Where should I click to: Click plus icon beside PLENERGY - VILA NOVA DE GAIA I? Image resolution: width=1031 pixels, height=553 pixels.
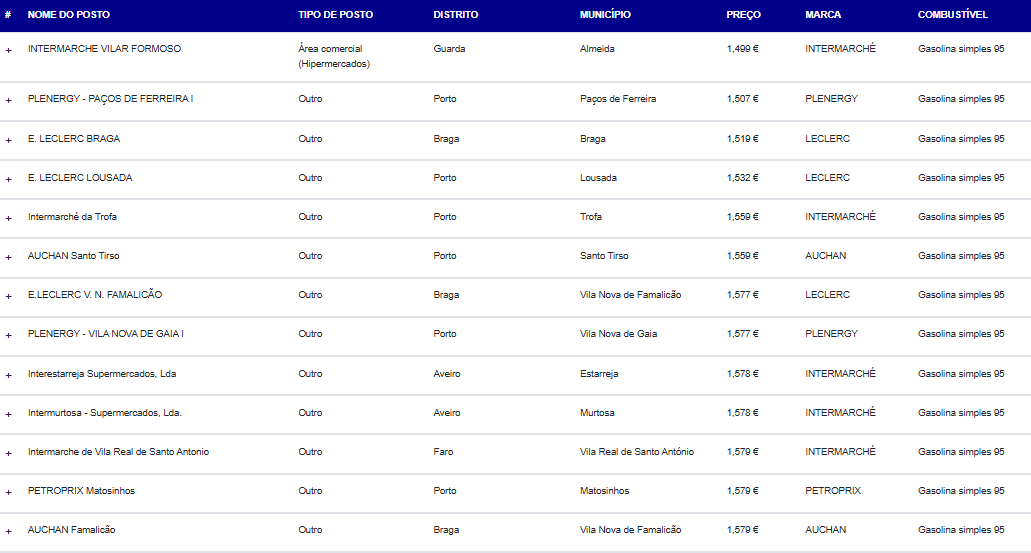pyautogui.click(x=9, y=334)
